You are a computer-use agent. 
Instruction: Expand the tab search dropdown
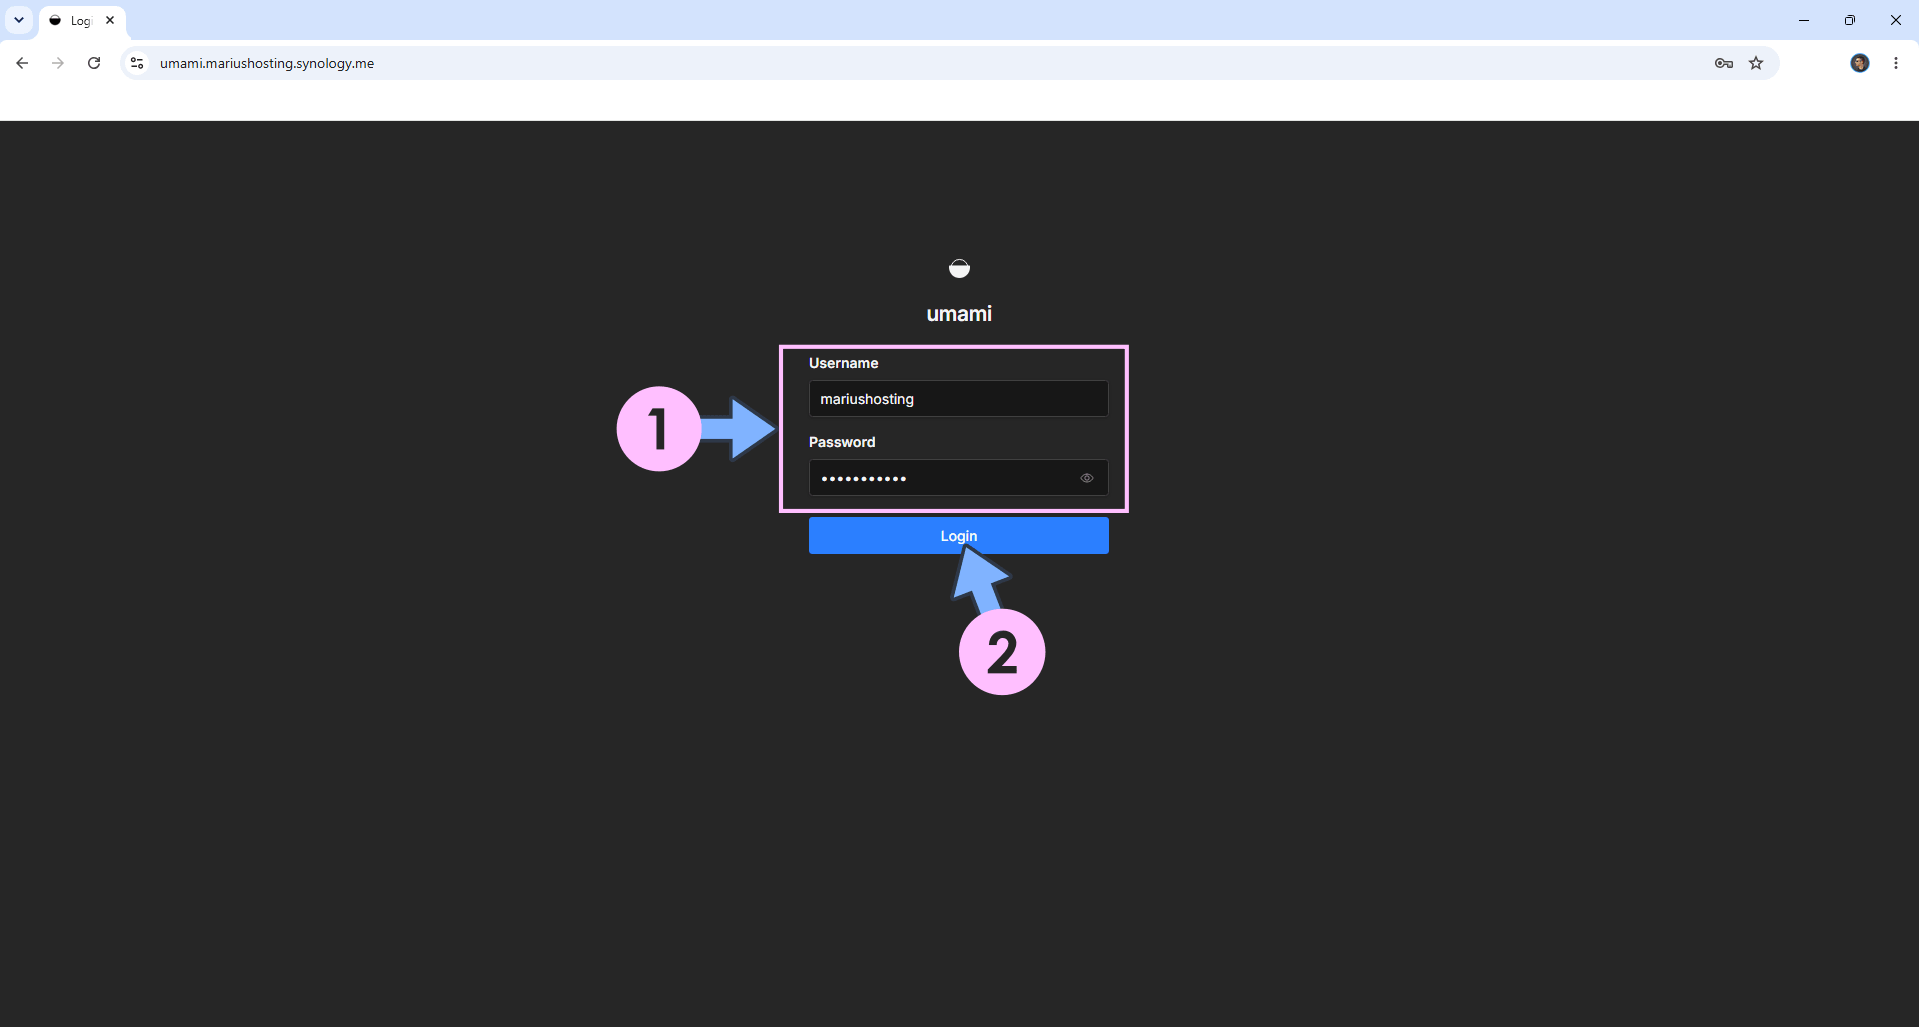tap(19, 20)
